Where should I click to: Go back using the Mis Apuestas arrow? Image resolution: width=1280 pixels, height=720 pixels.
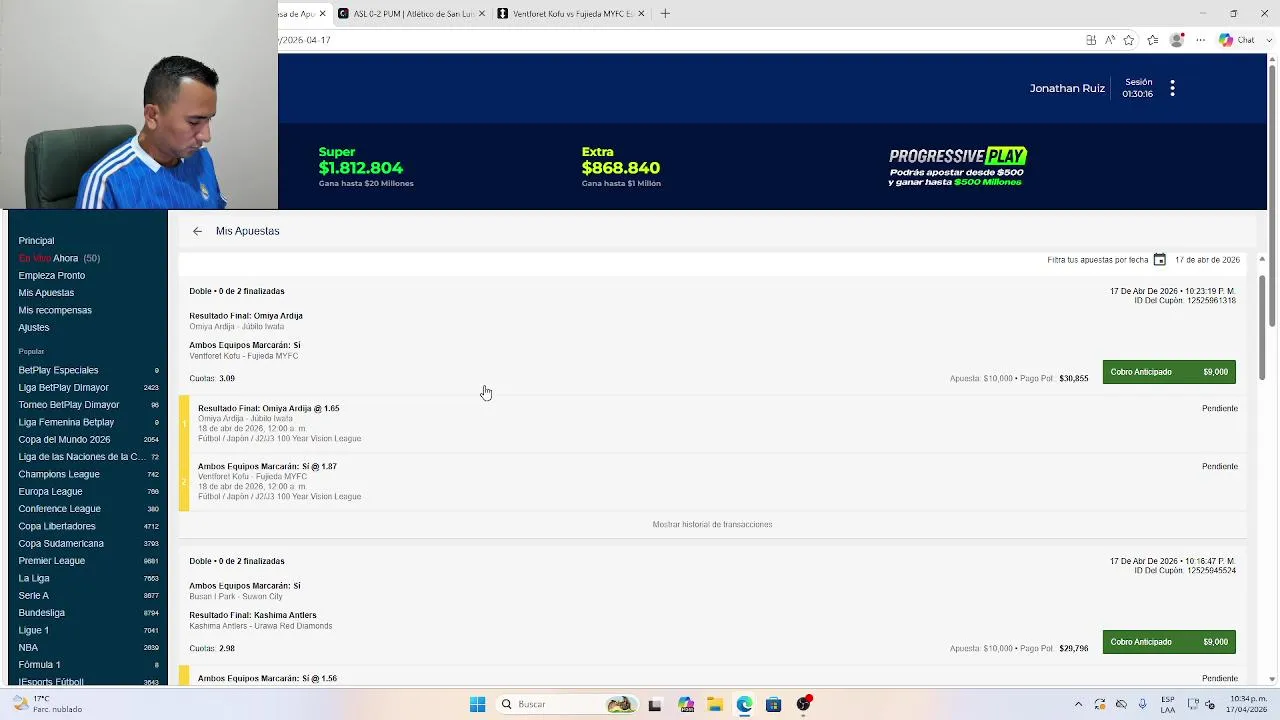tap(197, 231)
